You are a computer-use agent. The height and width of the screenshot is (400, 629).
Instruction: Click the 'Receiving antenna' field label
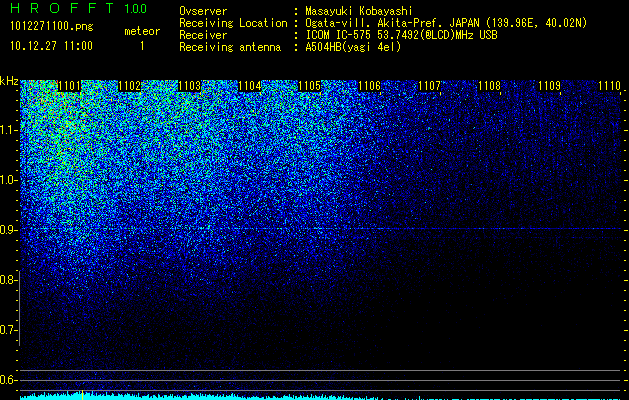(x=230, y=47)
